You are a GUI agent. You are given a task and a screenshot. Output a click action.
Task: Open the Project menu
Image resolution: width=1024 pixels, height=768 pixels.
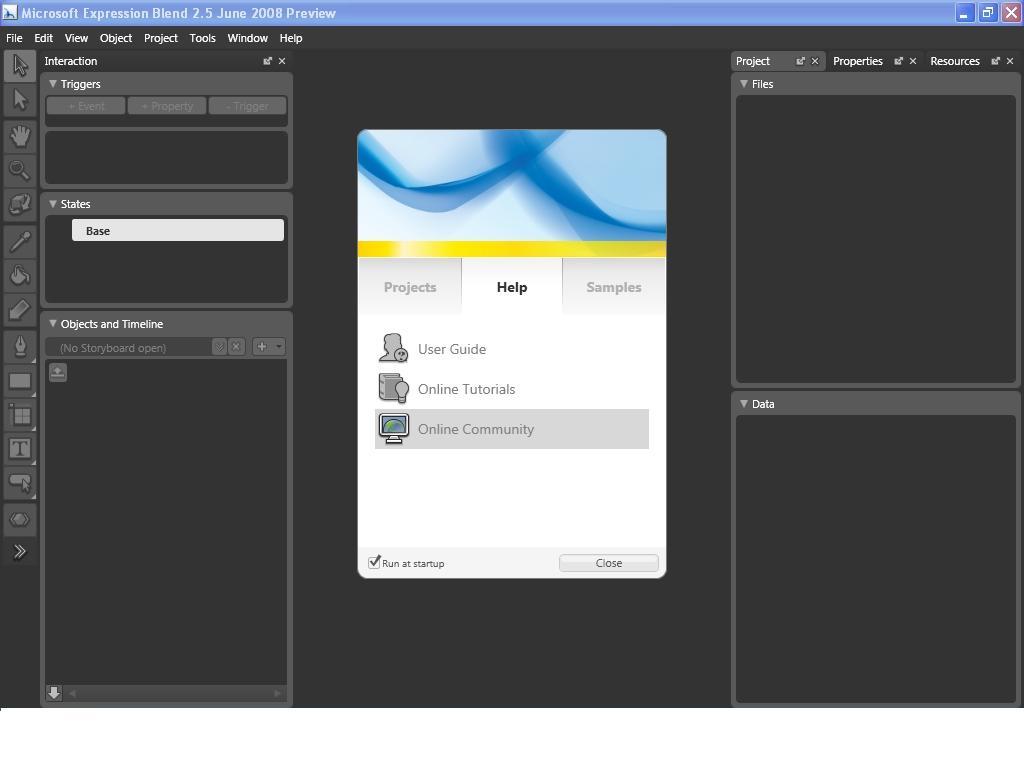(x=161, y=38)
